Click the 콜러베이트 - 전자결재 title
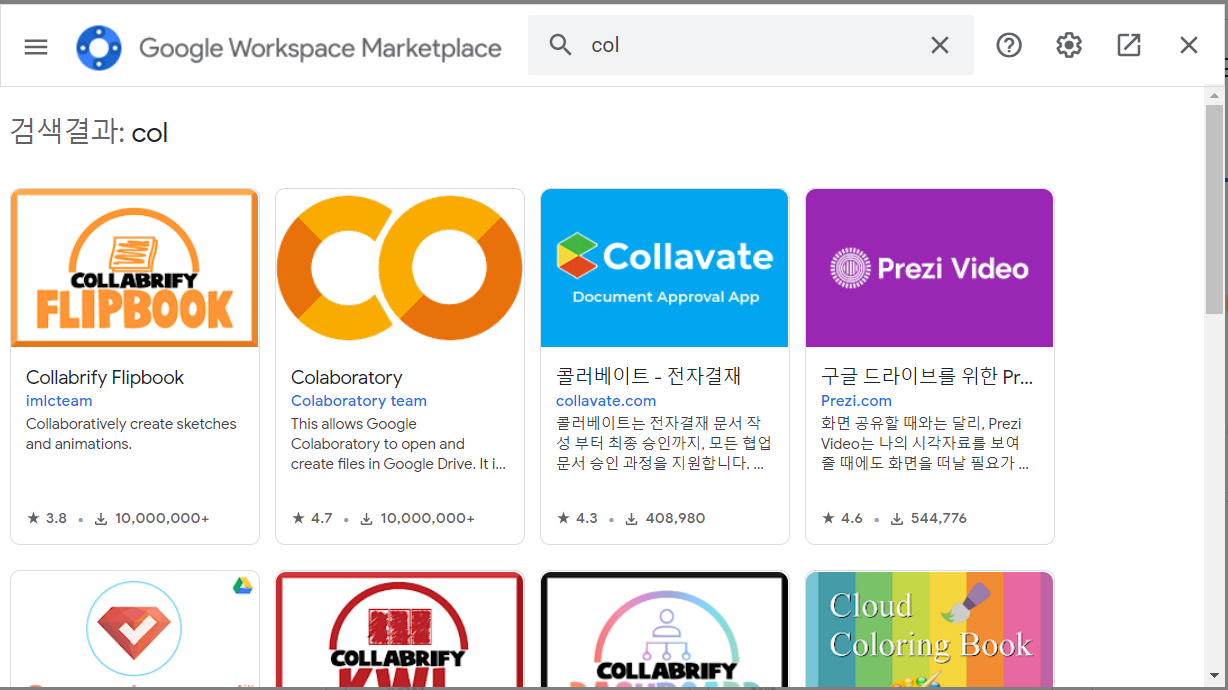Image resolution: width=1228 pixels, height=690 pixels. (649, 377)
